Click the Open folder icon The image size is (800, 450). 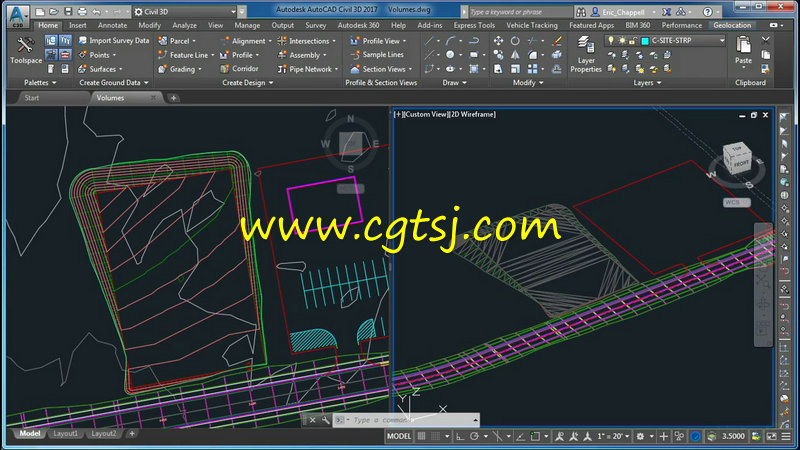[x=54, y=11]
